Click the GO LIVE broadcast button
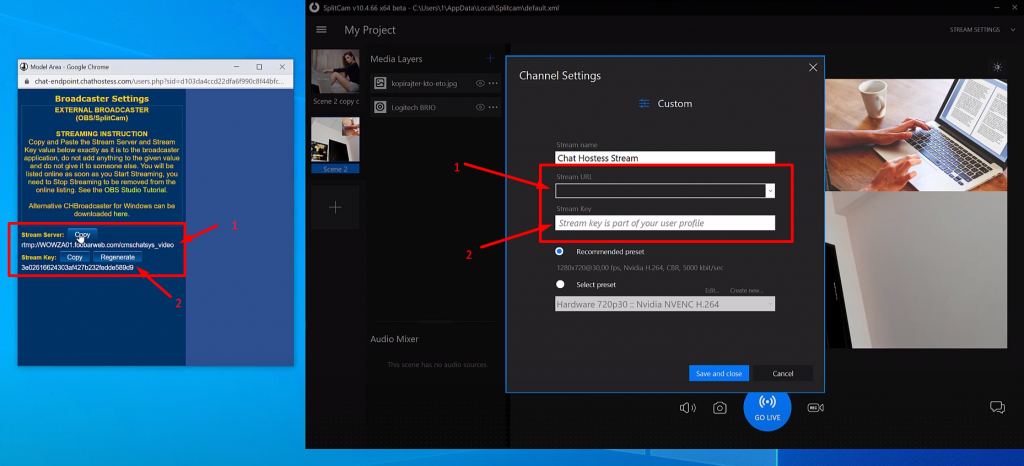This screenshot has height=466, width=1024. (767, 407)
